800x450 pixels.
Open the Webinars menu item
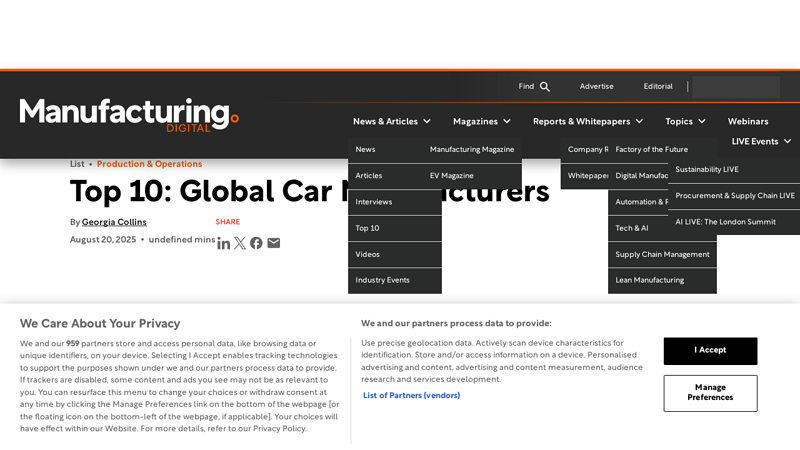point(748,121)
